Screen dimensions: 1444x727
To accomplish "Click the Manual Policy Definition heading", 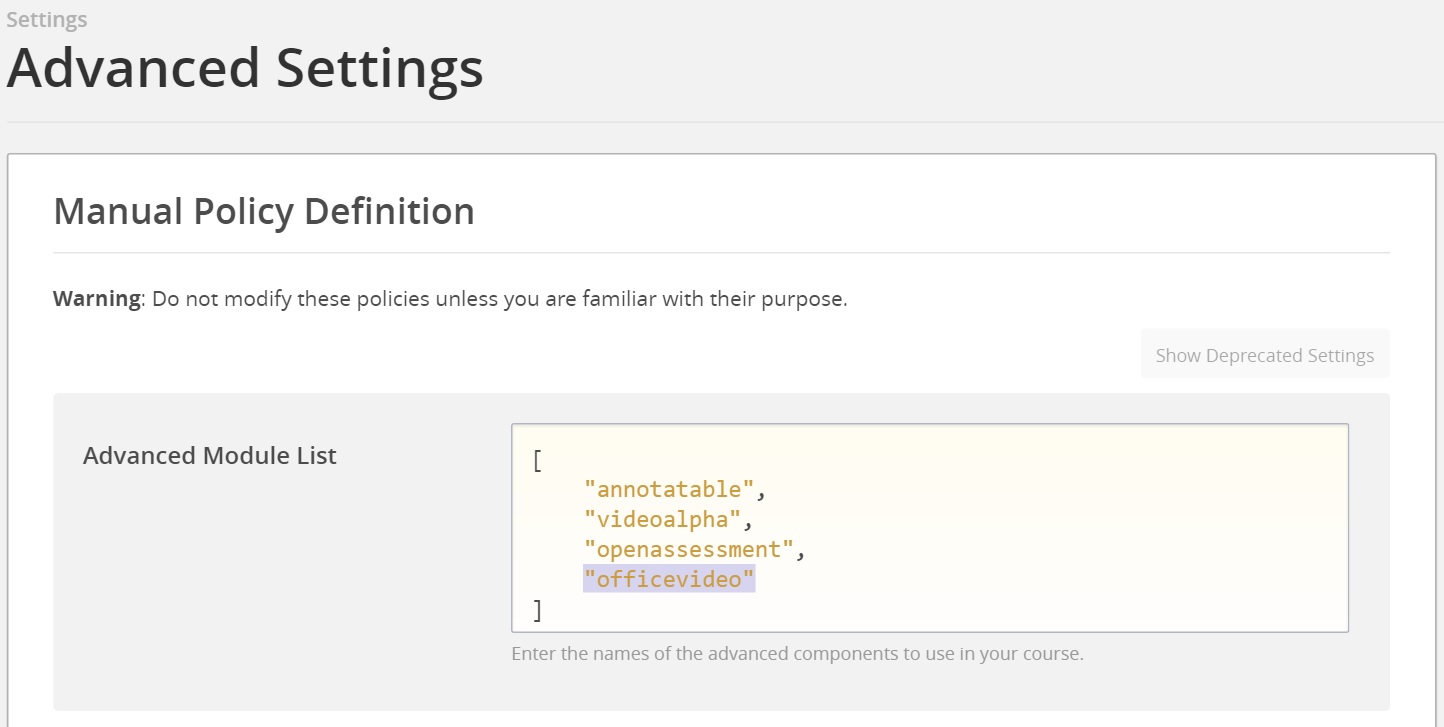I will pos(264,212).
